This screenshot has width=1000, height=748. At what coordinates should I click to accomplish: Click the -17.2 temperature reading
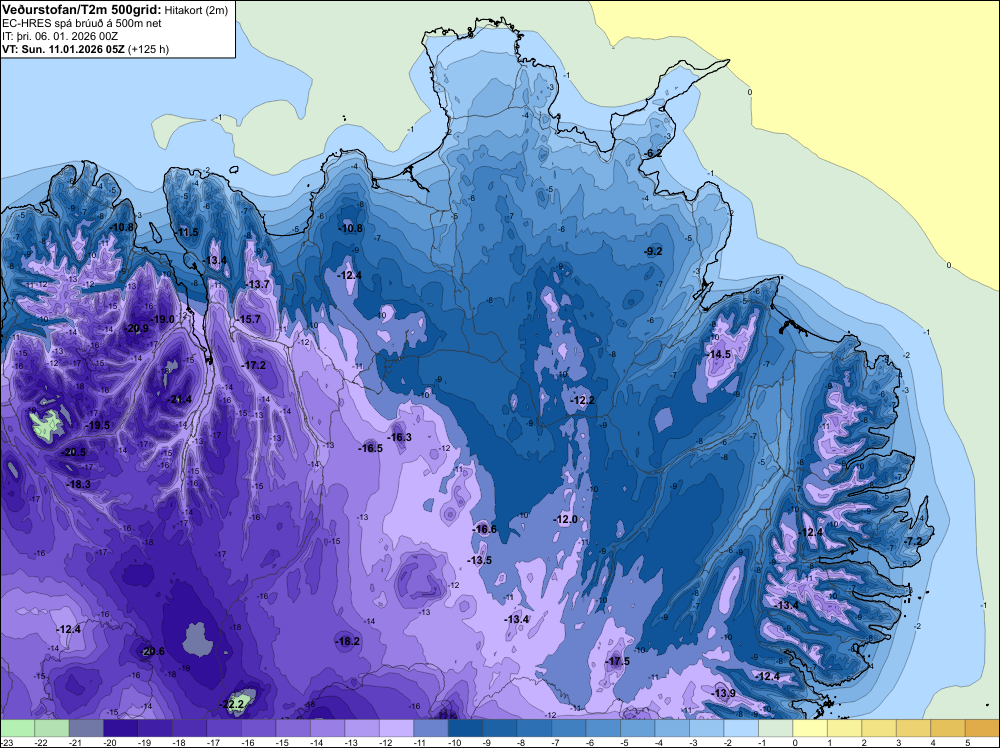click(254, 365)
